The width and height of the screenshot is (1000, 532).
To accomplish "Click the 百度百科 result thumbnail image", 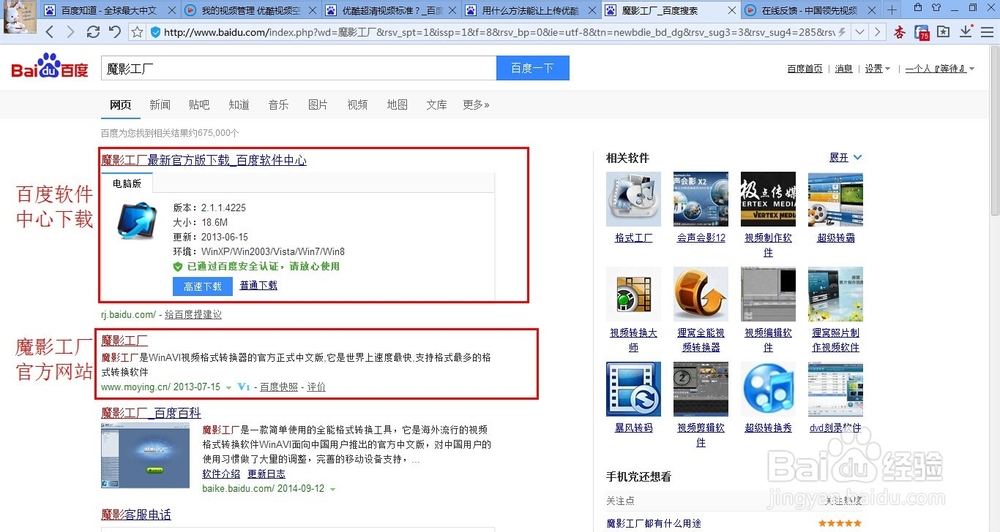I will (x=145, y=455).
